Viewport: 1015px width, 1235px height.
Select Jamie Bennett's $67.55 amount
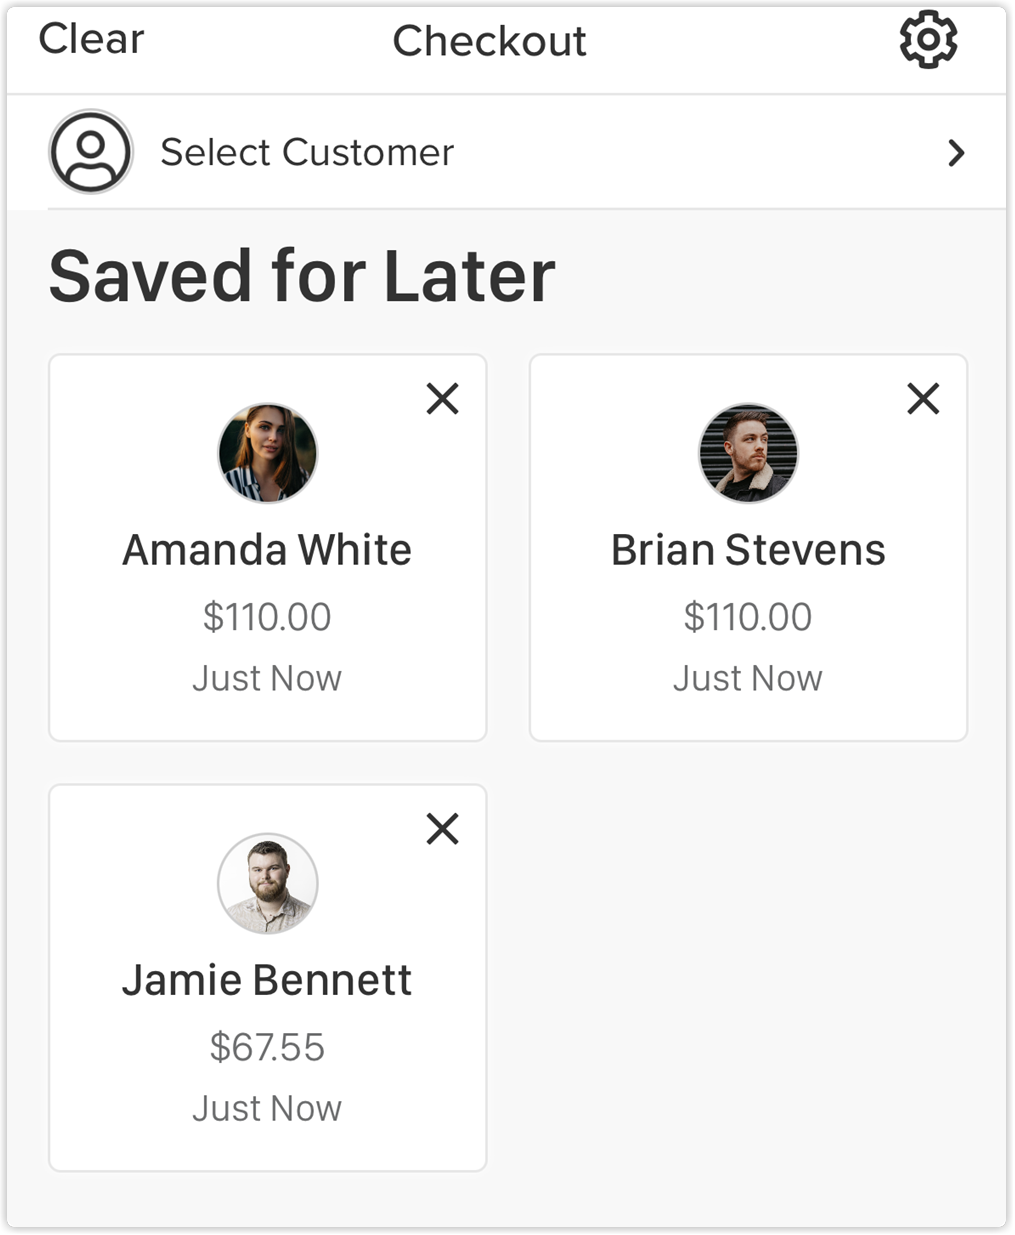point(267,1047)
